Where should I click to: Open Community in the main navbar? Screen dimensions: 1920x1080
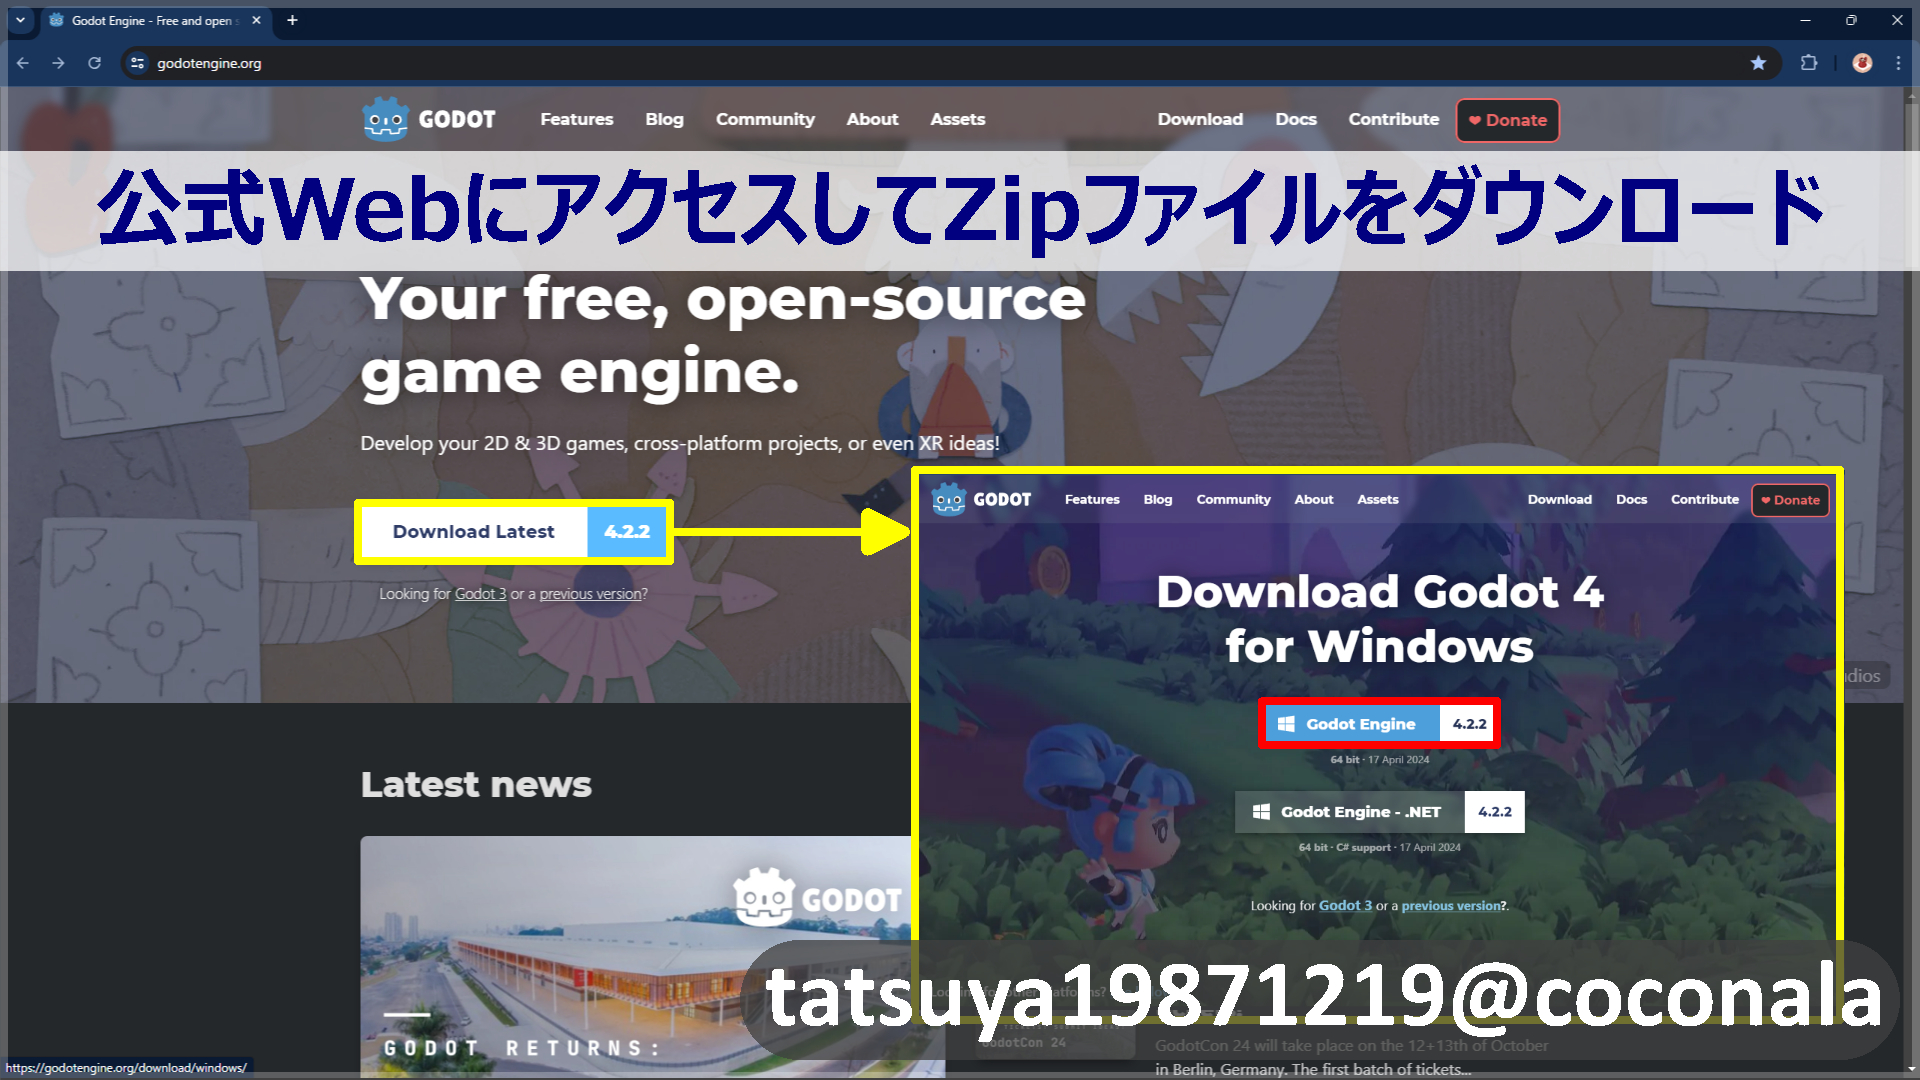(765, 119)
